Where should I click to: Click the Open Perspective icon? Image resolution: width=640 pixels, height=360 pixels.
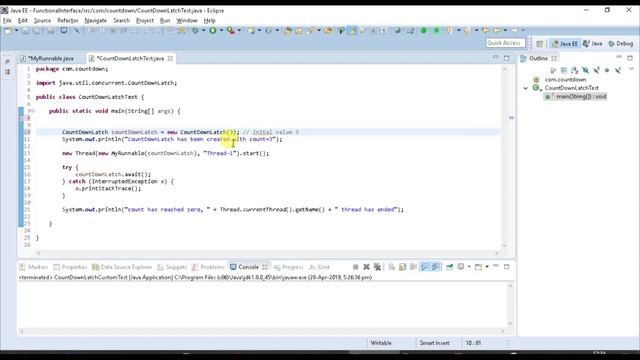[540, 43]
